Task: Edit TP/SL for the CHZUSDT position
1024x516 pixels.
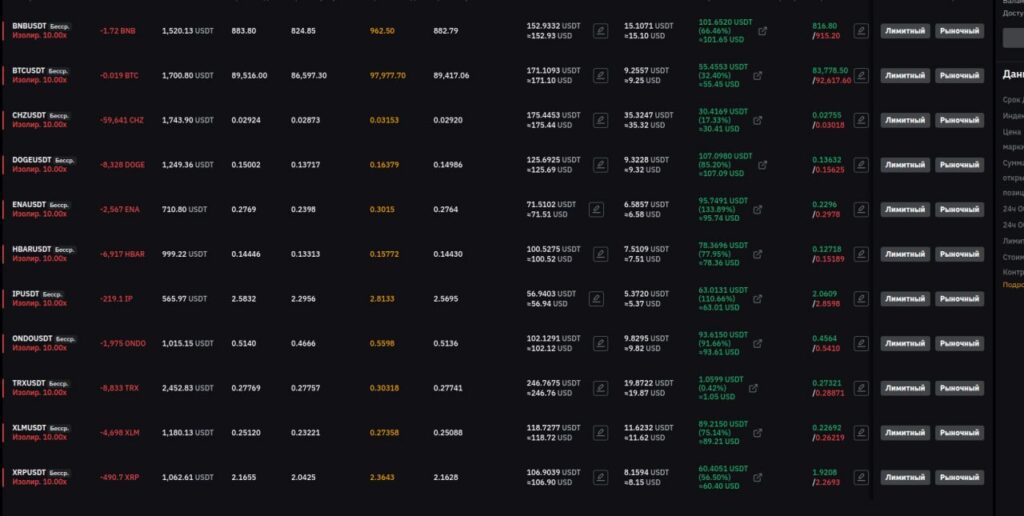Action: coord(861,120)
